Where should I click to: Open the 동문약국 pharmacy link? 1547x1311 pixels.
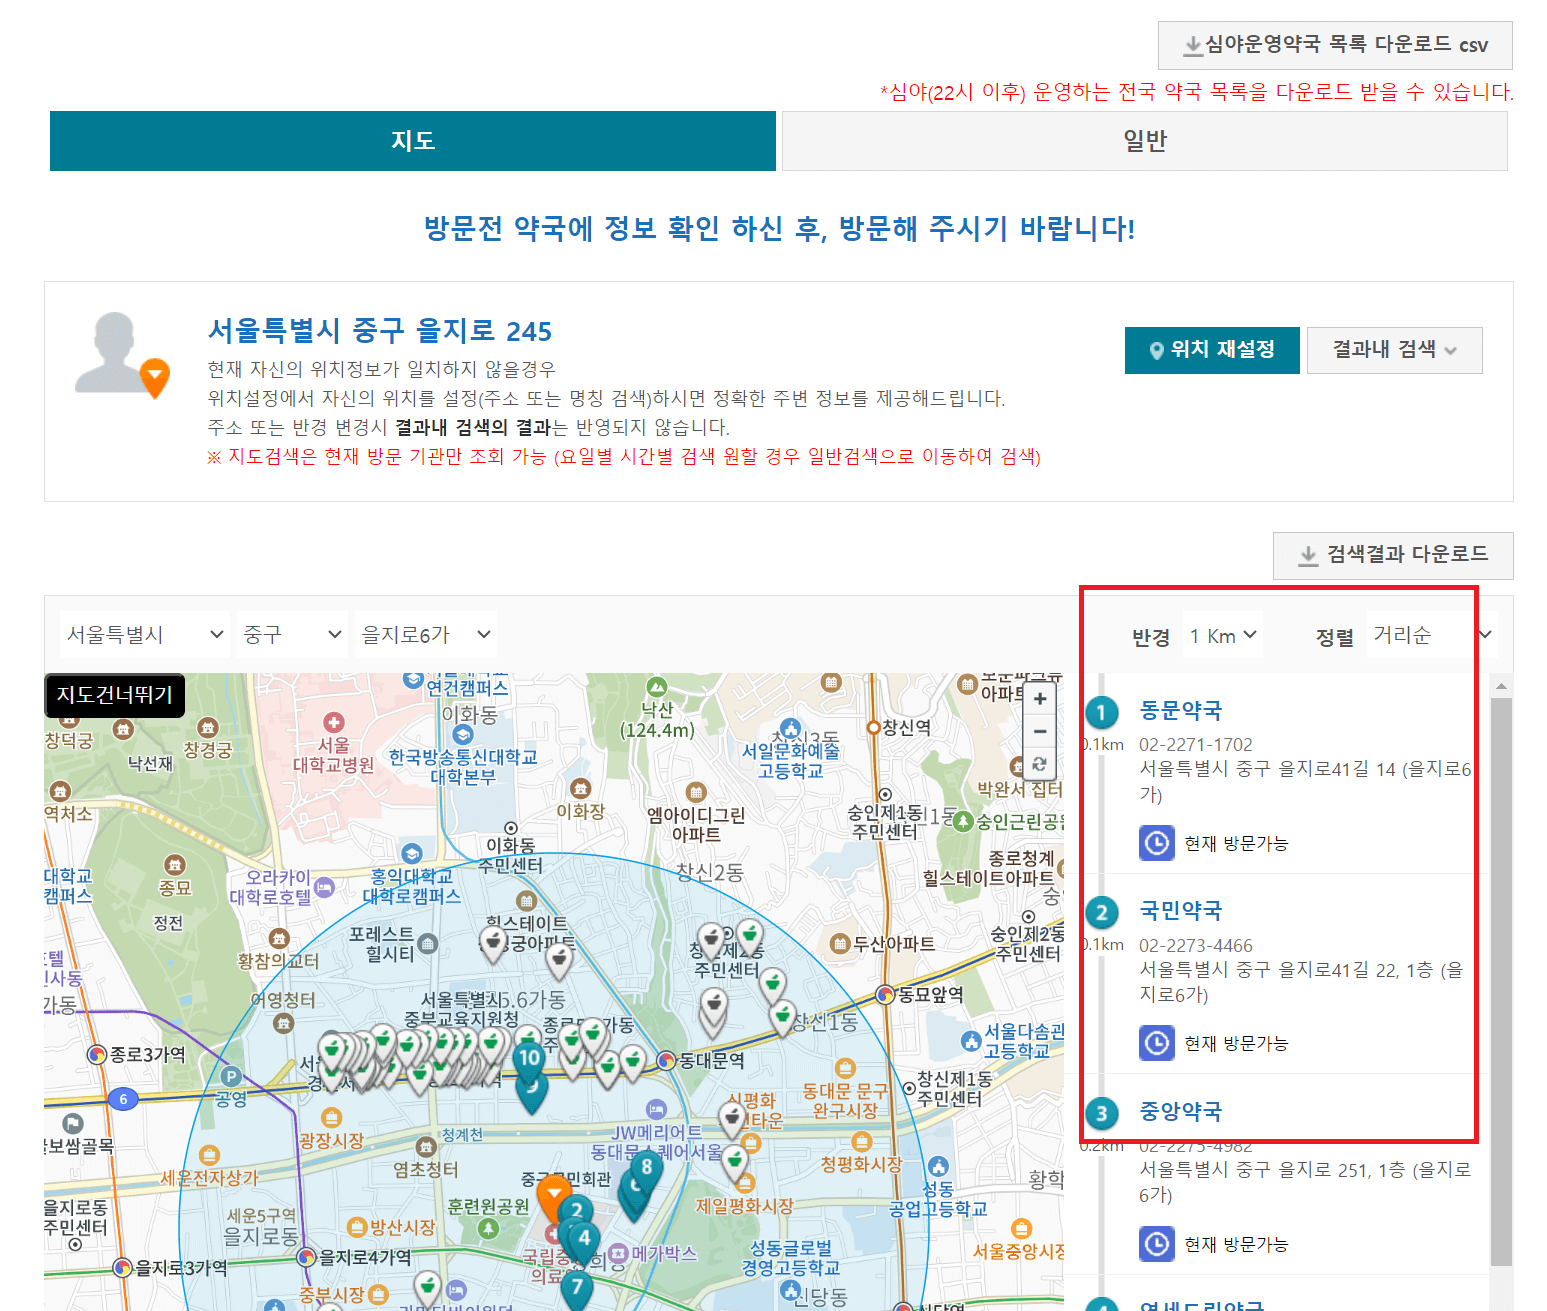[1181, 711]
